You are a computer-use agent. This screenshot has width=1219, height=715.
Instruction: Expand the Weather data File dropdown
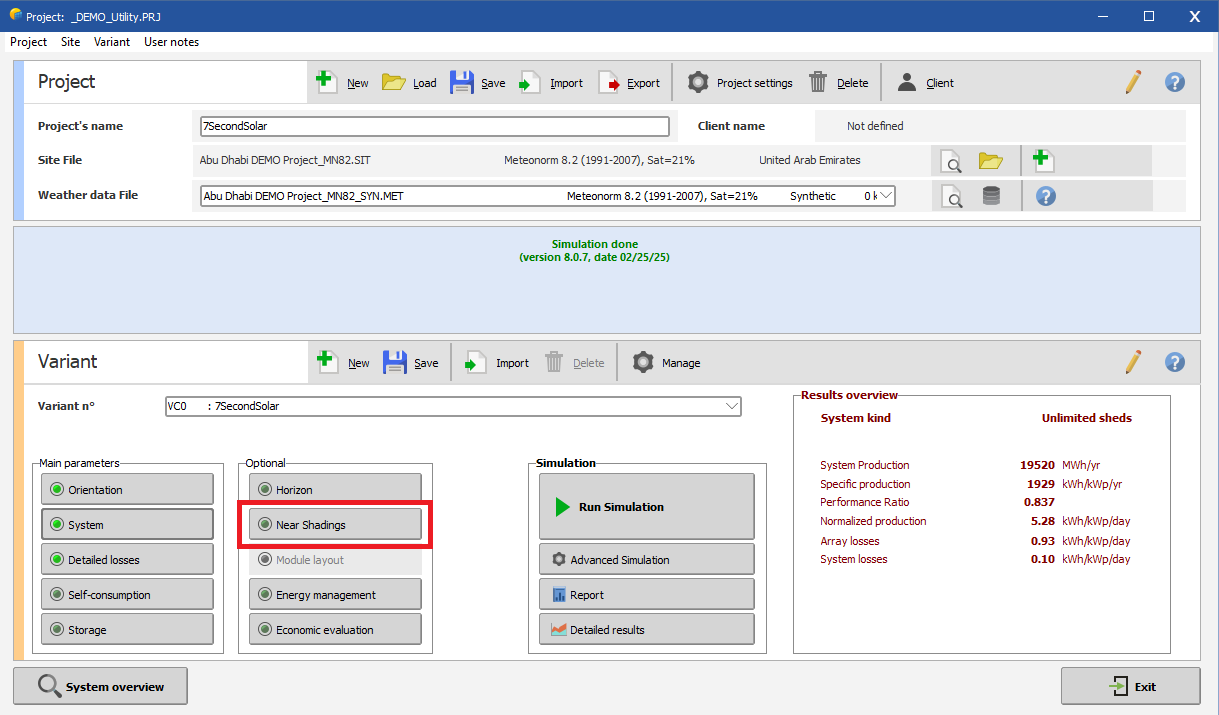885,196
